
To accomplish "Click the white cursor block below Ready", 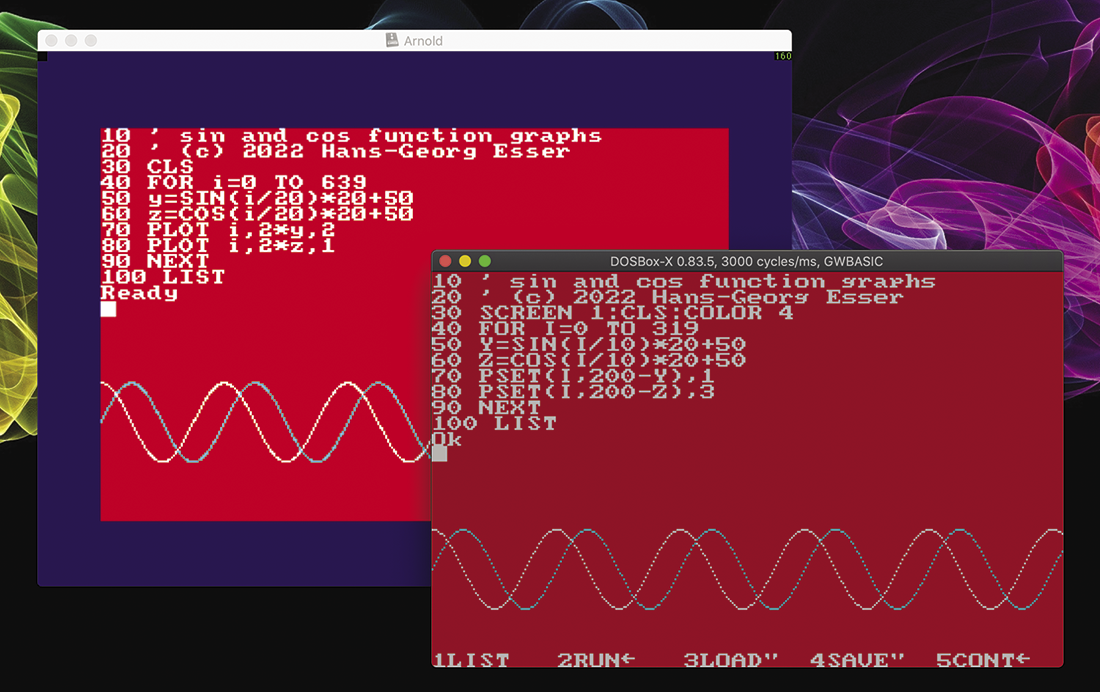I will click(x=108, y=309).
